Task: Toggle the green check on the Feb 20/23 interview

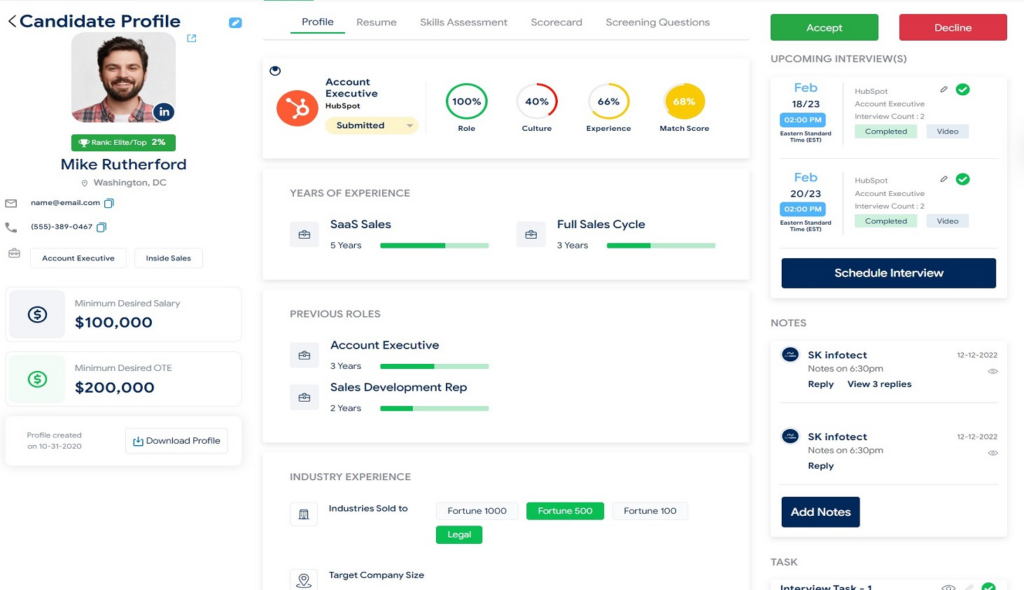Action: tap(963, 179)
